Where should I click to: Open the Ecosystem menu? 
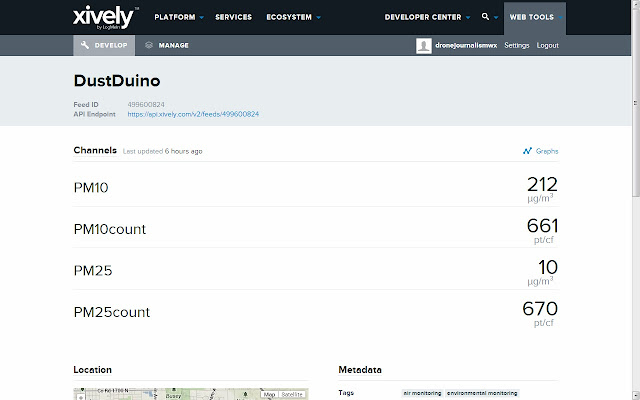(289, 17)
